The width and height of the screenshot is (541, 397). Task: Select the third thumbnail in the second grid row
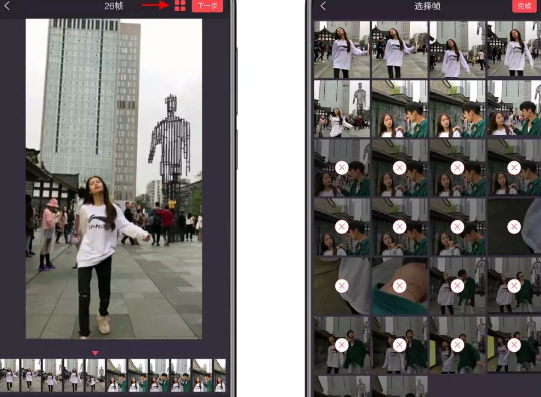tap(458, 109)
